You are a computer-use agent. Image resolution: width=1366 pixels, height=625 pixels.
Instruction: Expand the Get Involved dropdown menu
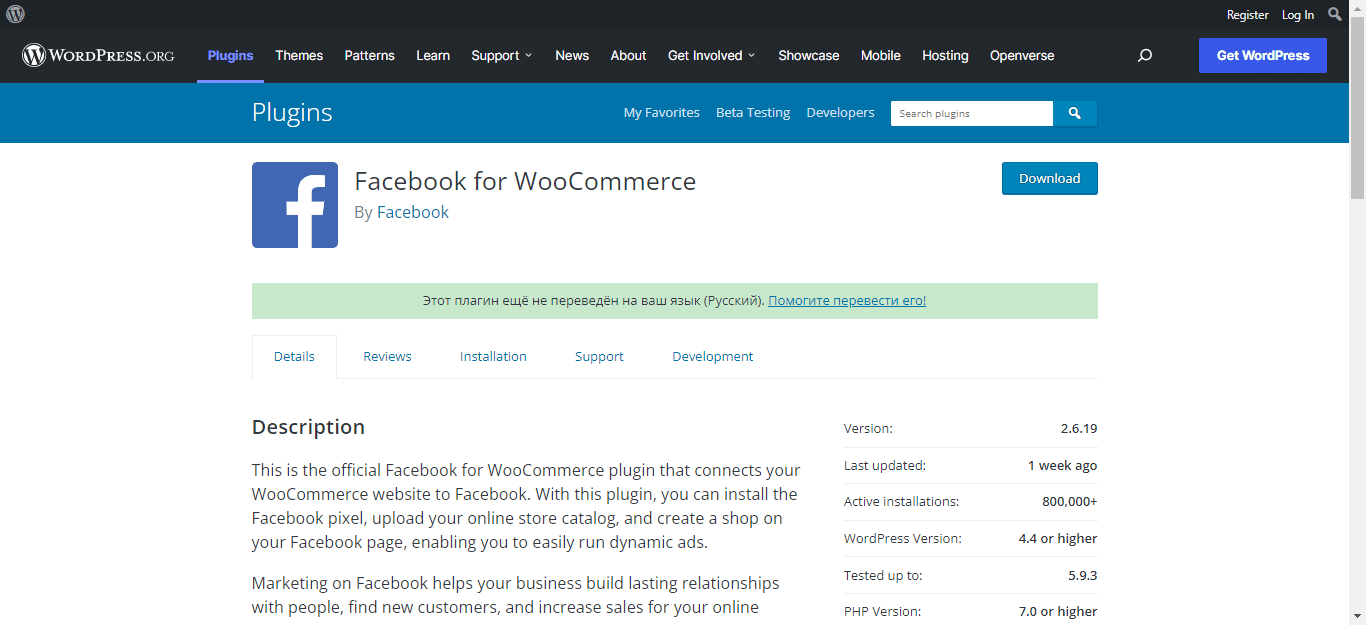711,55
